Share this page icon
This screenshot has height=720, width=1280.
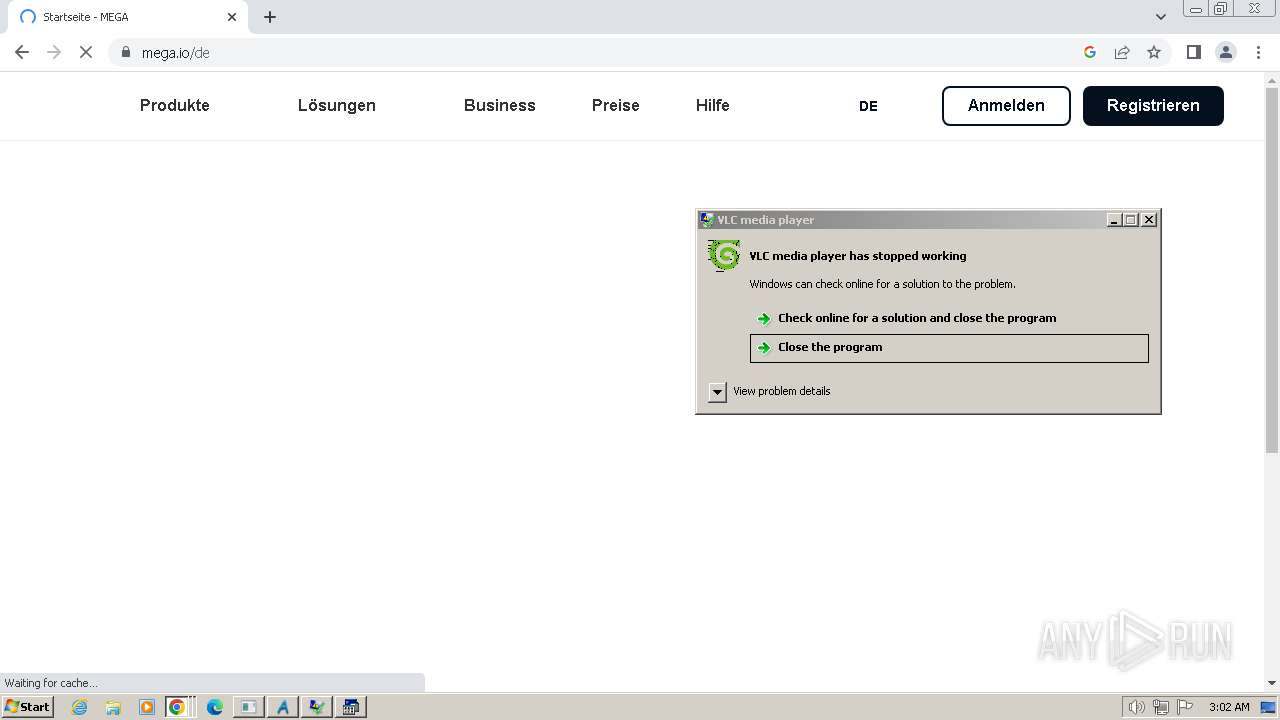pyautogui.click(x=1122, y=52)
